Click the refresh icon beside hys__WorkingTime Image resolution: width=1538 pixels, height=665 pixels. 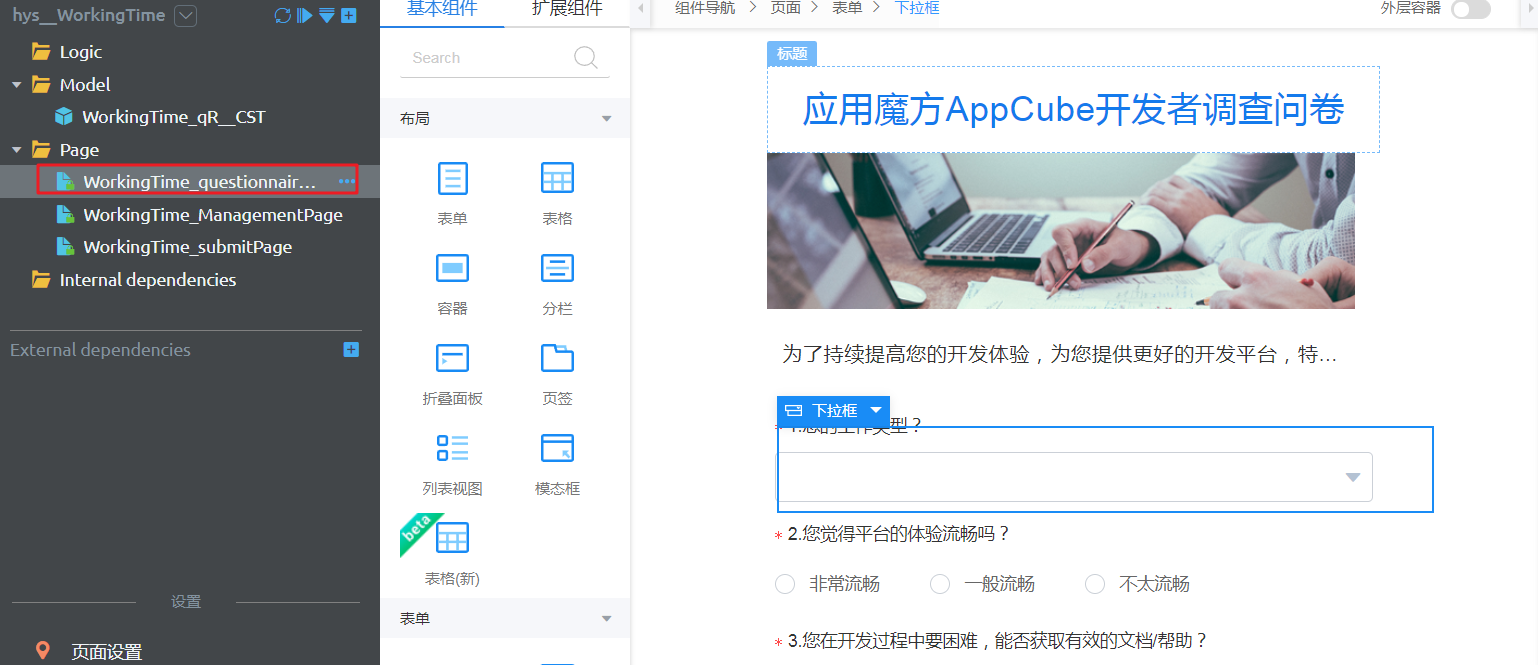283,16
